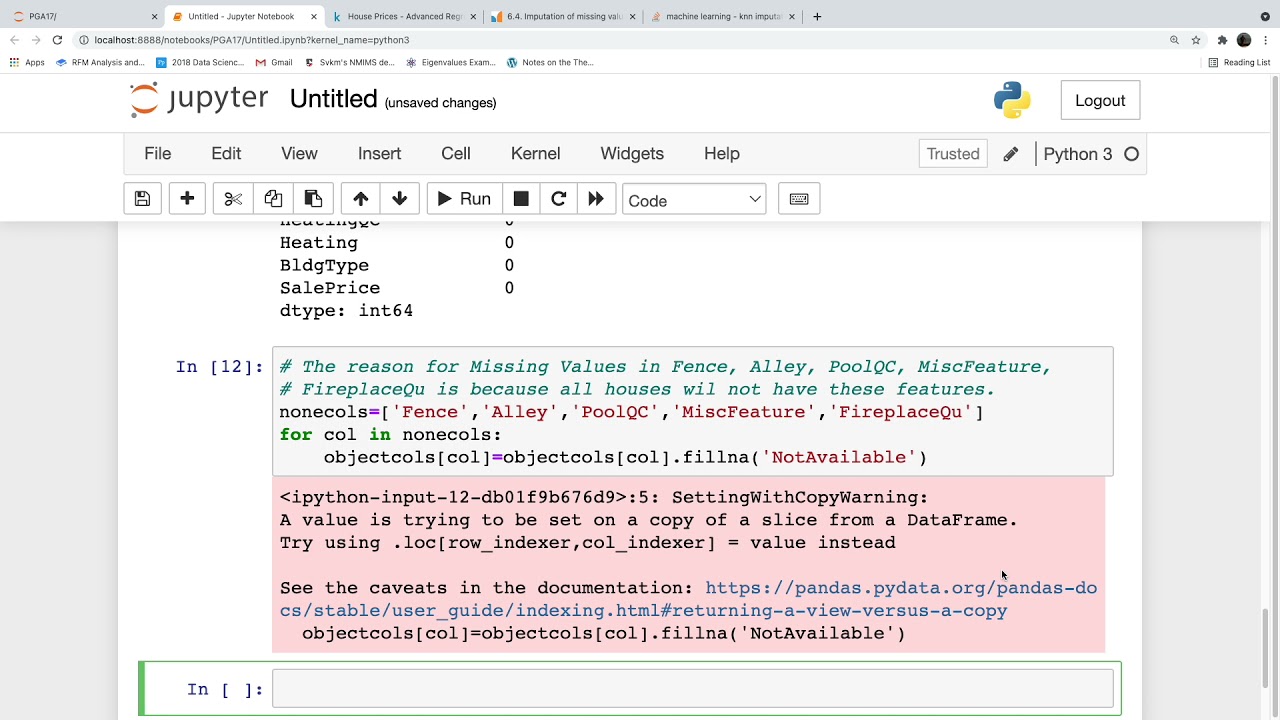The image size is (1280, 720).
Task: Open the Kernel menu
Action: click(x=535, y=154)
